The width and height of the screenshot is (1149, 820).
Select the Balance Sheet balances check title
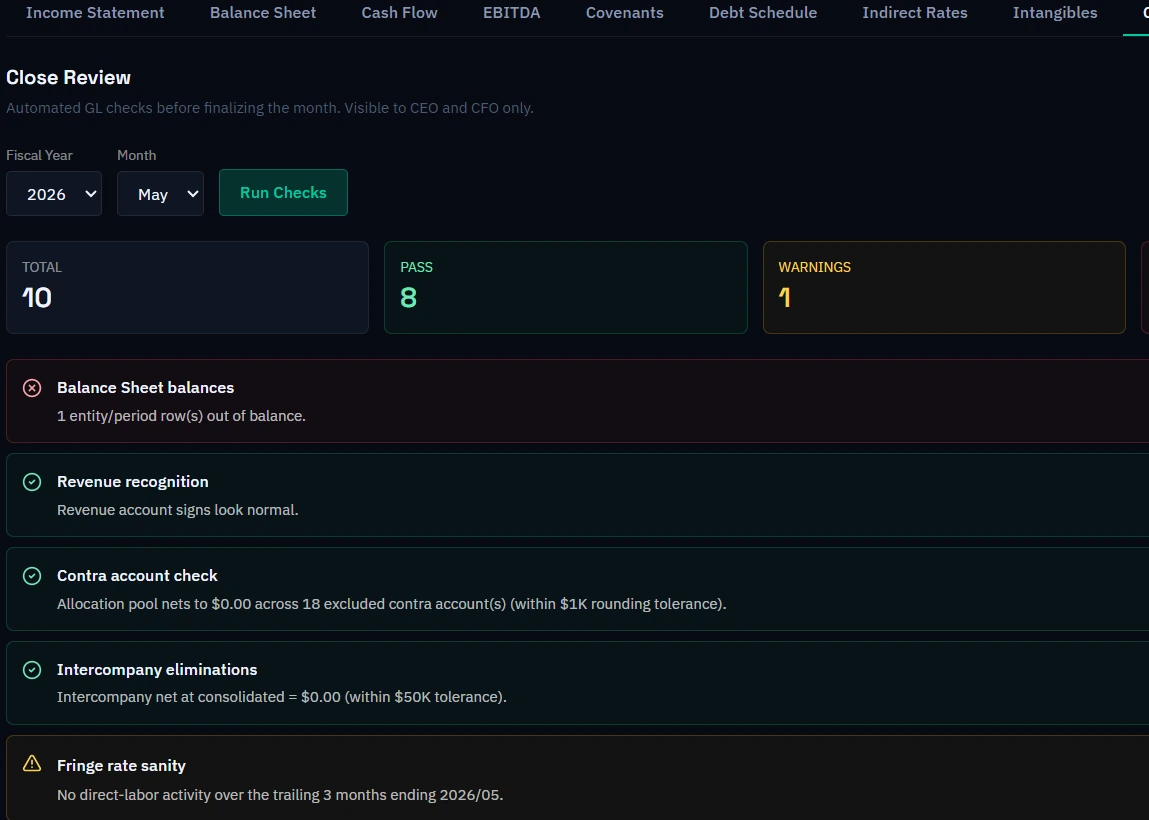(x=145, y=388)
